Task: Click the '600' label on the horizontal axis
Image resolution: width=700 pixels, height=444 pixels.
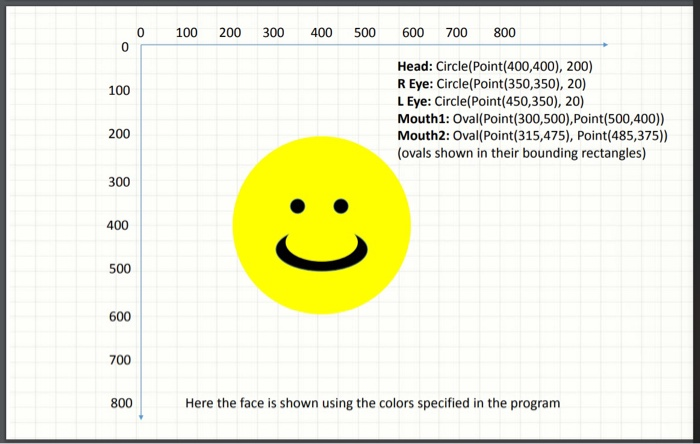Action: point(413,33)
